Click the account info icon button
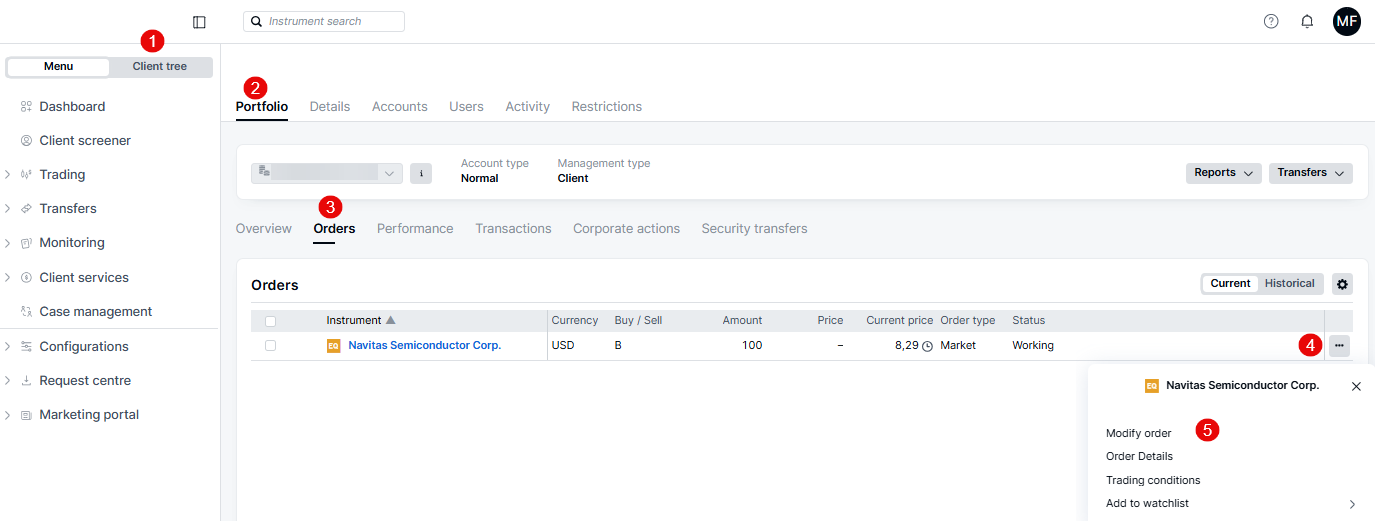 coord(421,174)
